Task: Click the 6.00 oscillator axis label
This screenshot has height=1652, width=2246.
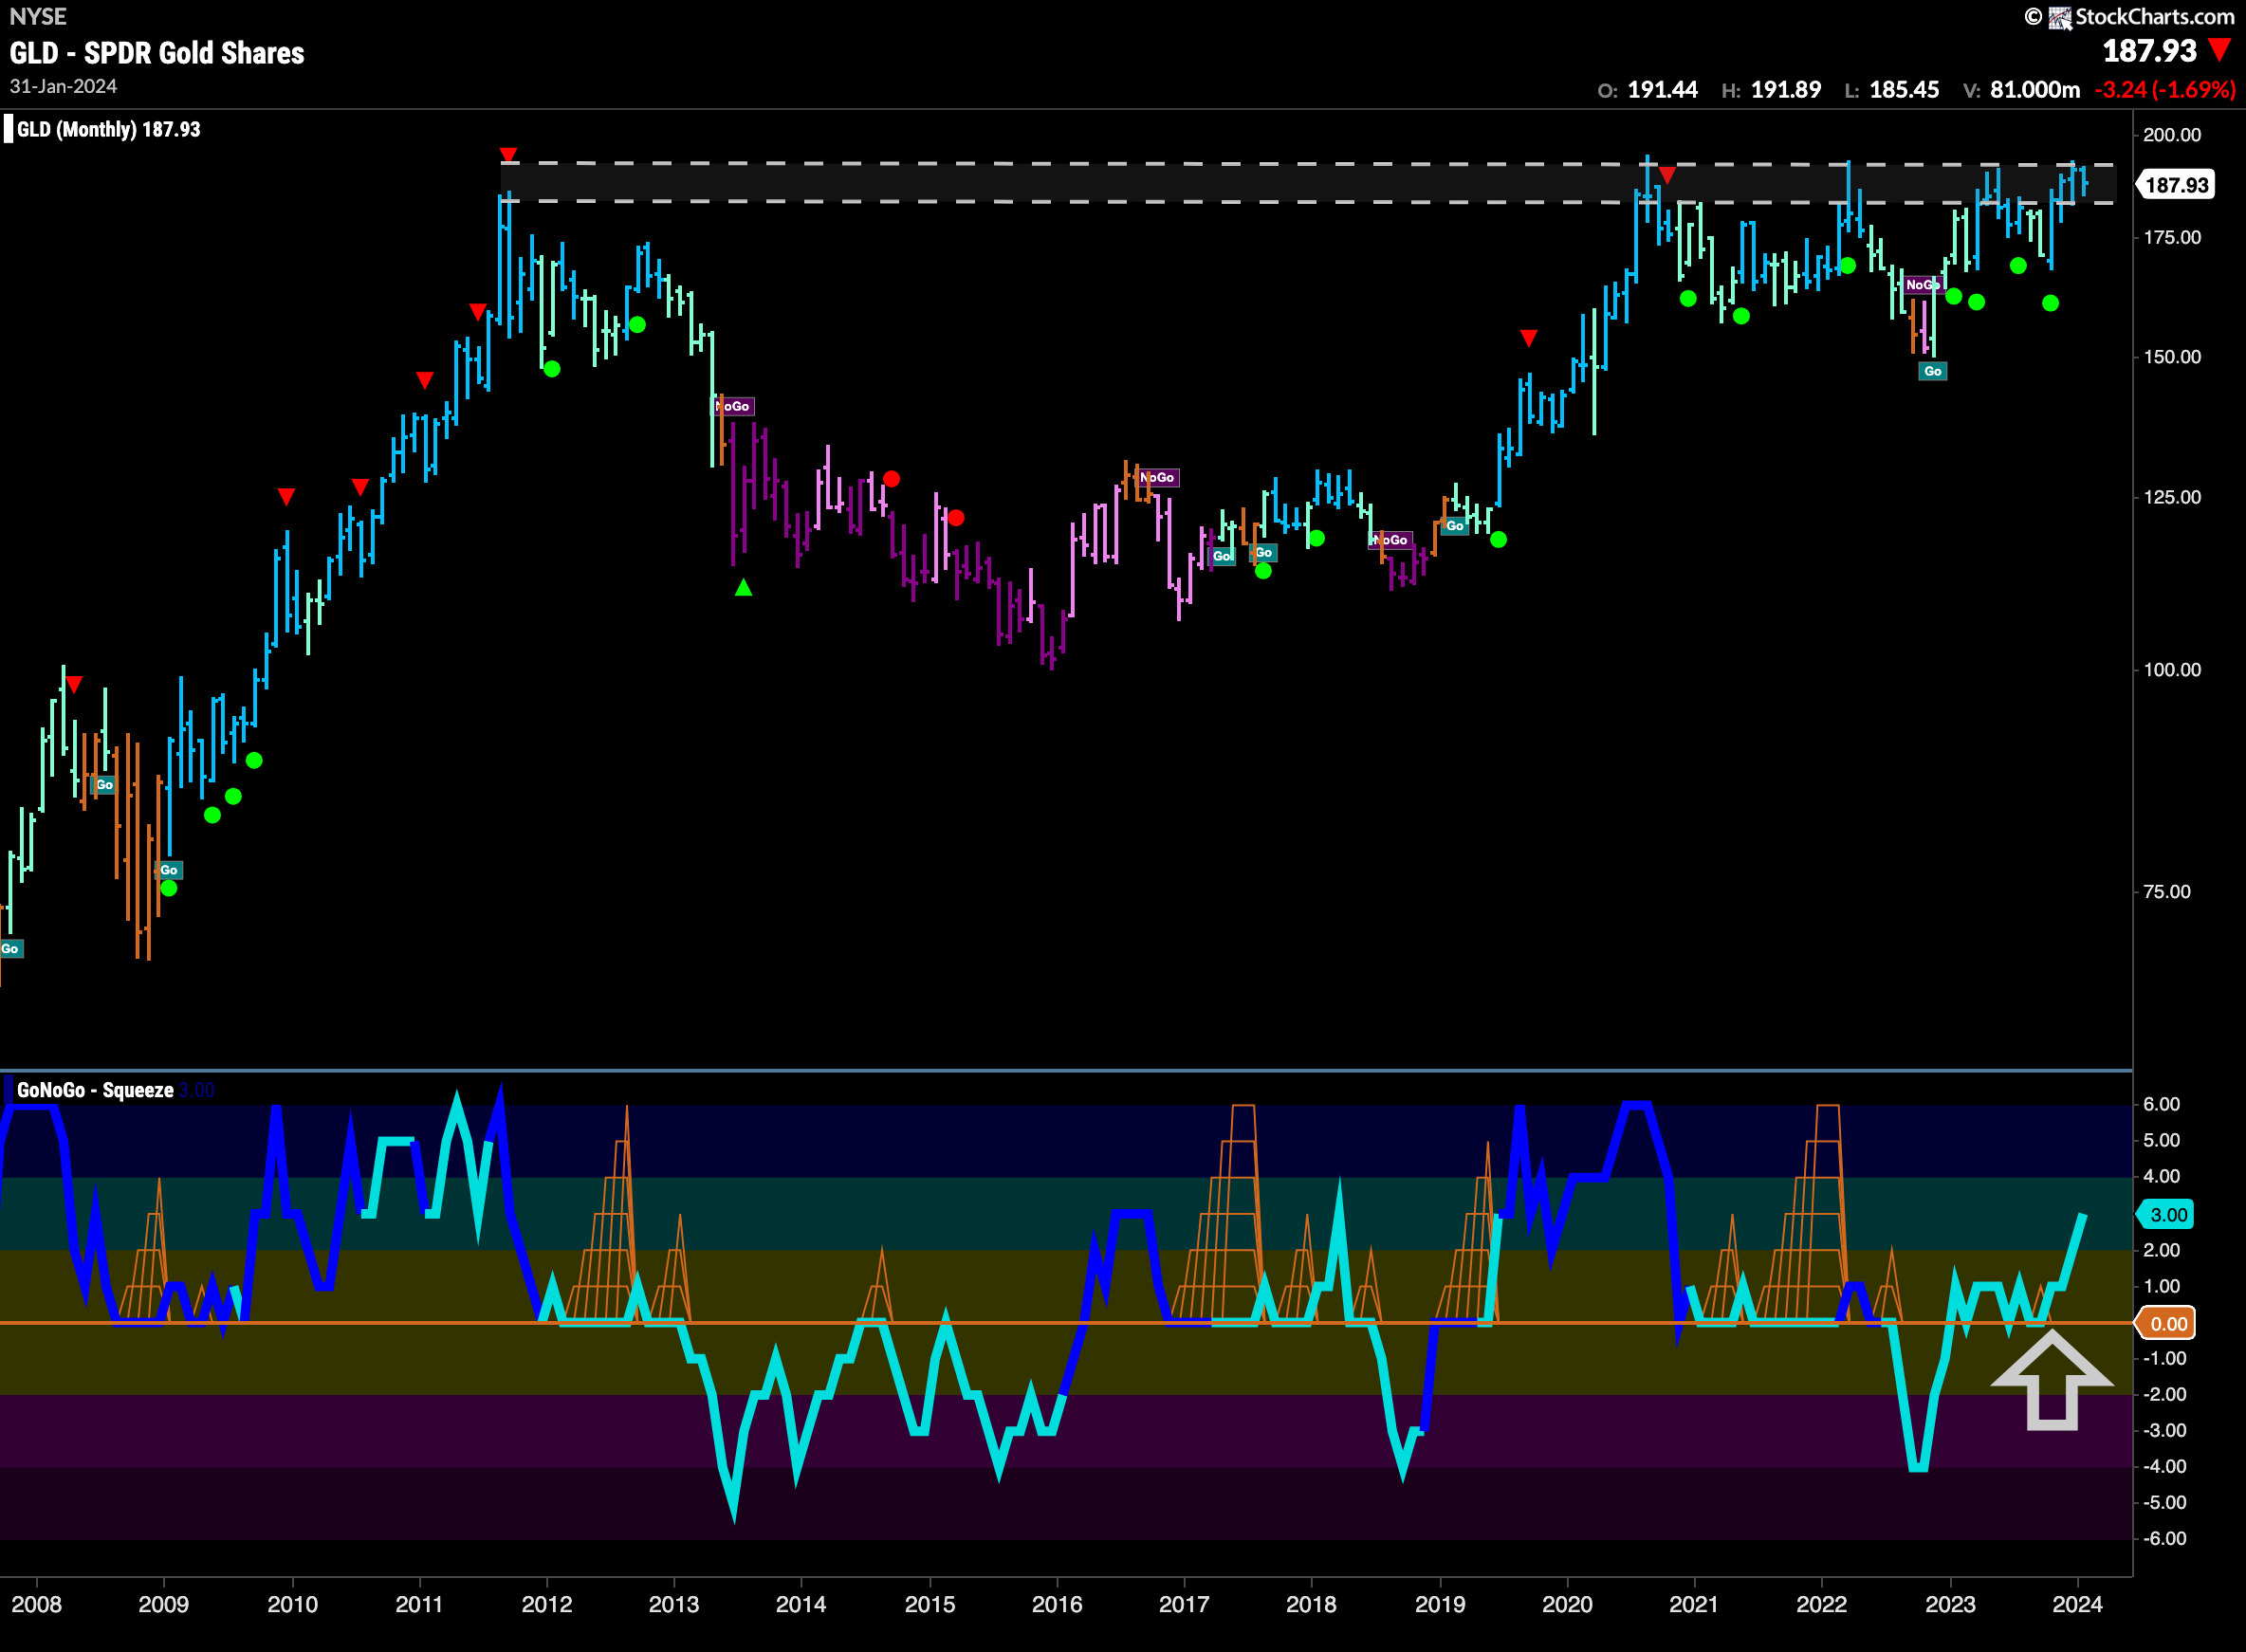Action: [x=2161, y=1105]
